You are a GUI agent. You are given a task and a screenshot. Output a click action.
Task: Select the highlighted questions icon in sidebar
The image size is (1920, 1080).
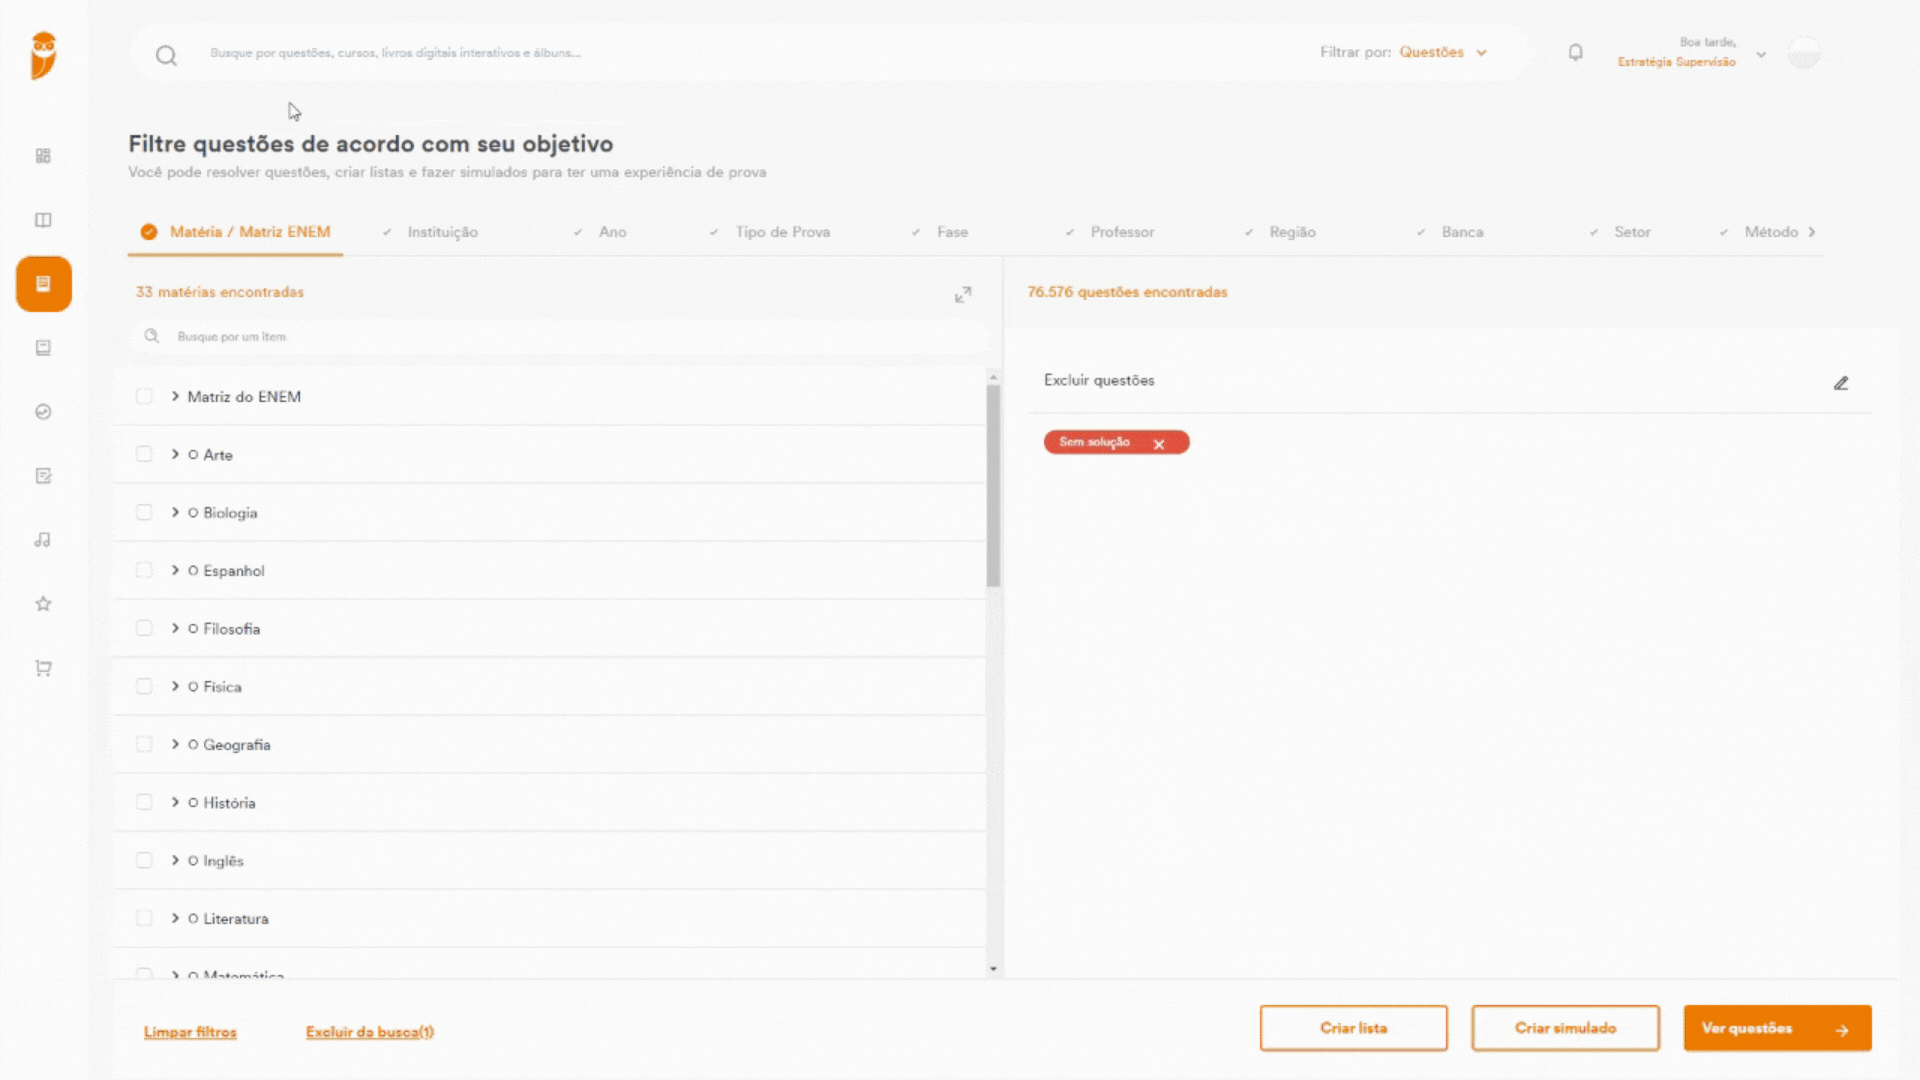44,284
